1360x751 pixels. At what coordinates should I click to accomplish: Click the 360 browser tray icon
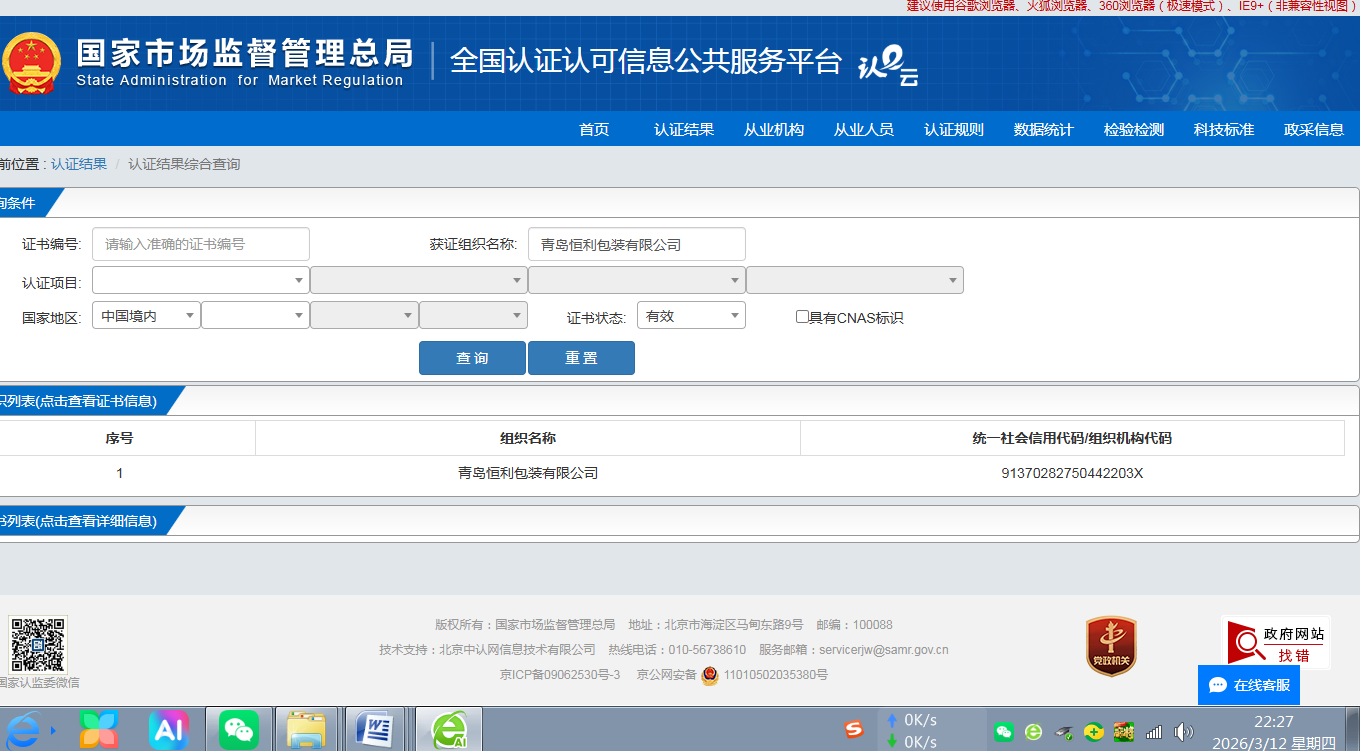coord(1033,732)
